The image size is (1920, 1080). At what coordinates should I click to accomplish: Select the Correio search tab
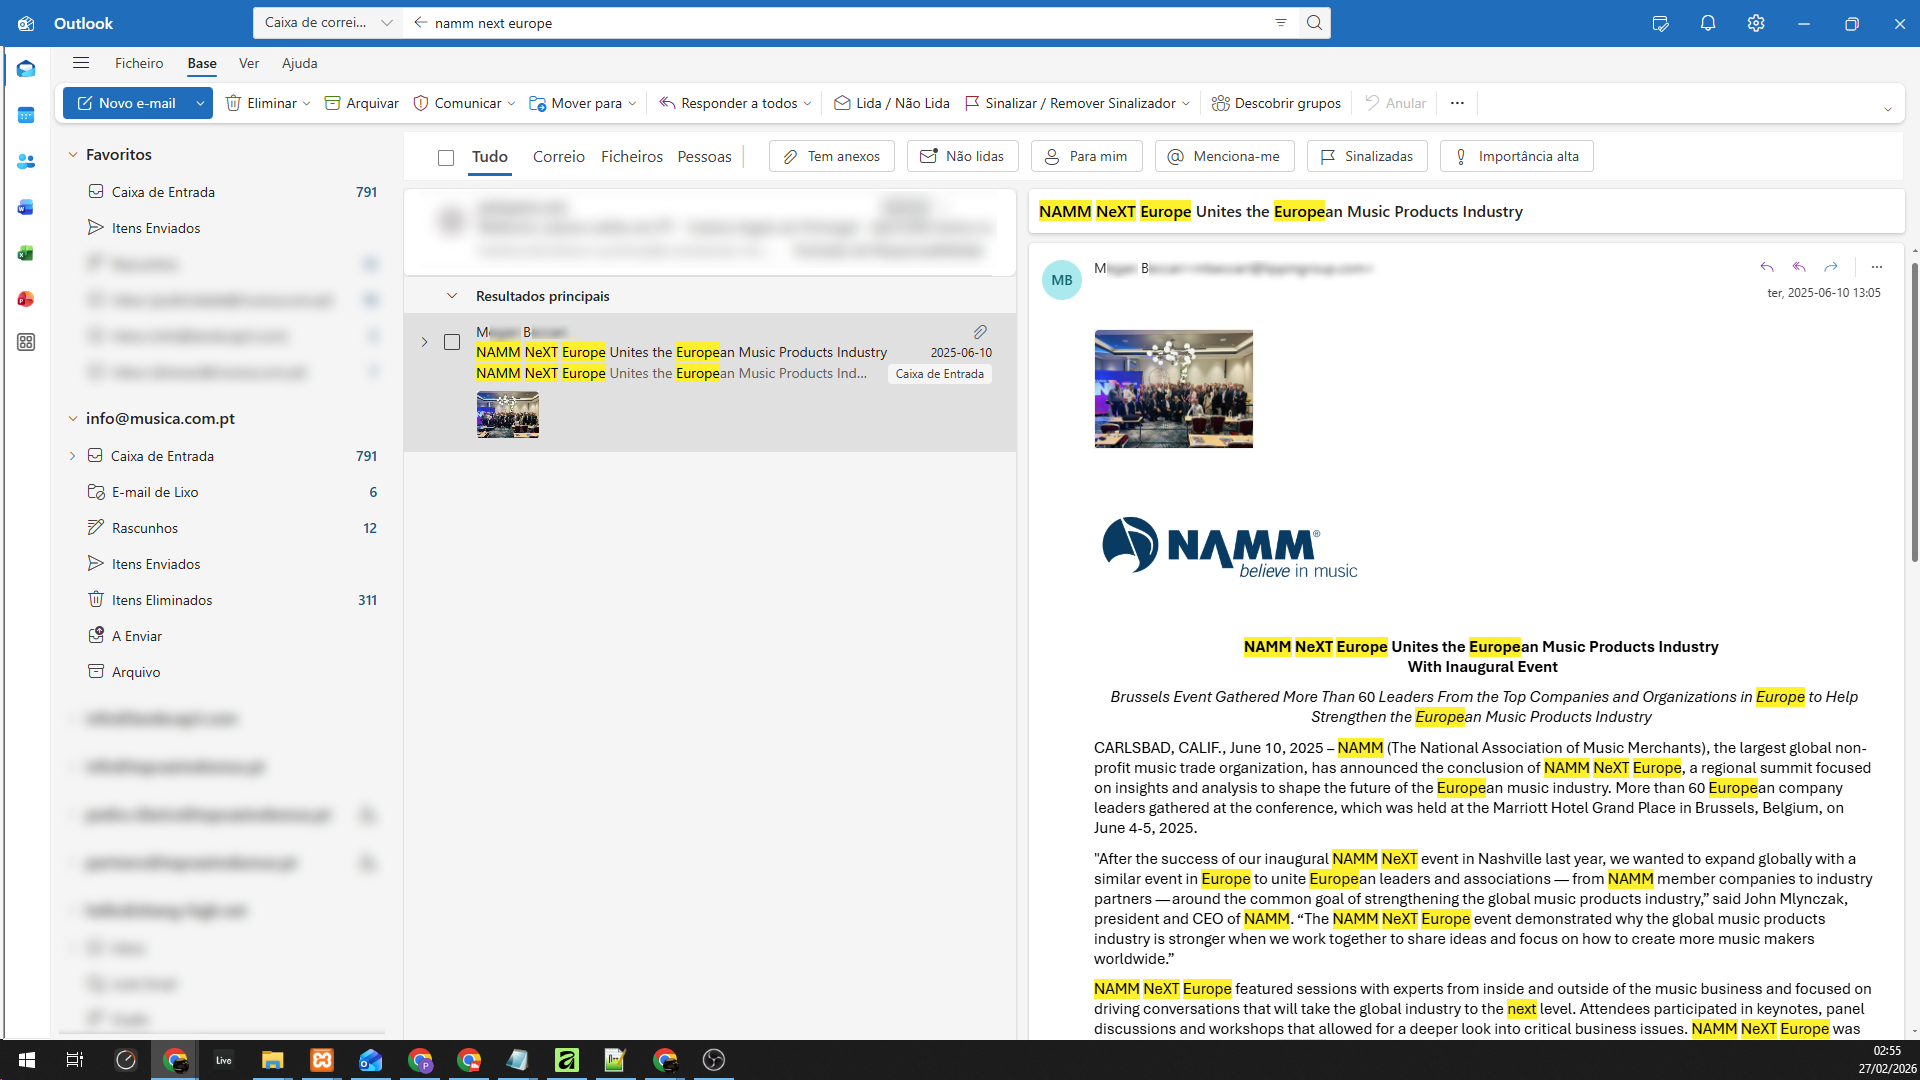click(x=559, y=156)
